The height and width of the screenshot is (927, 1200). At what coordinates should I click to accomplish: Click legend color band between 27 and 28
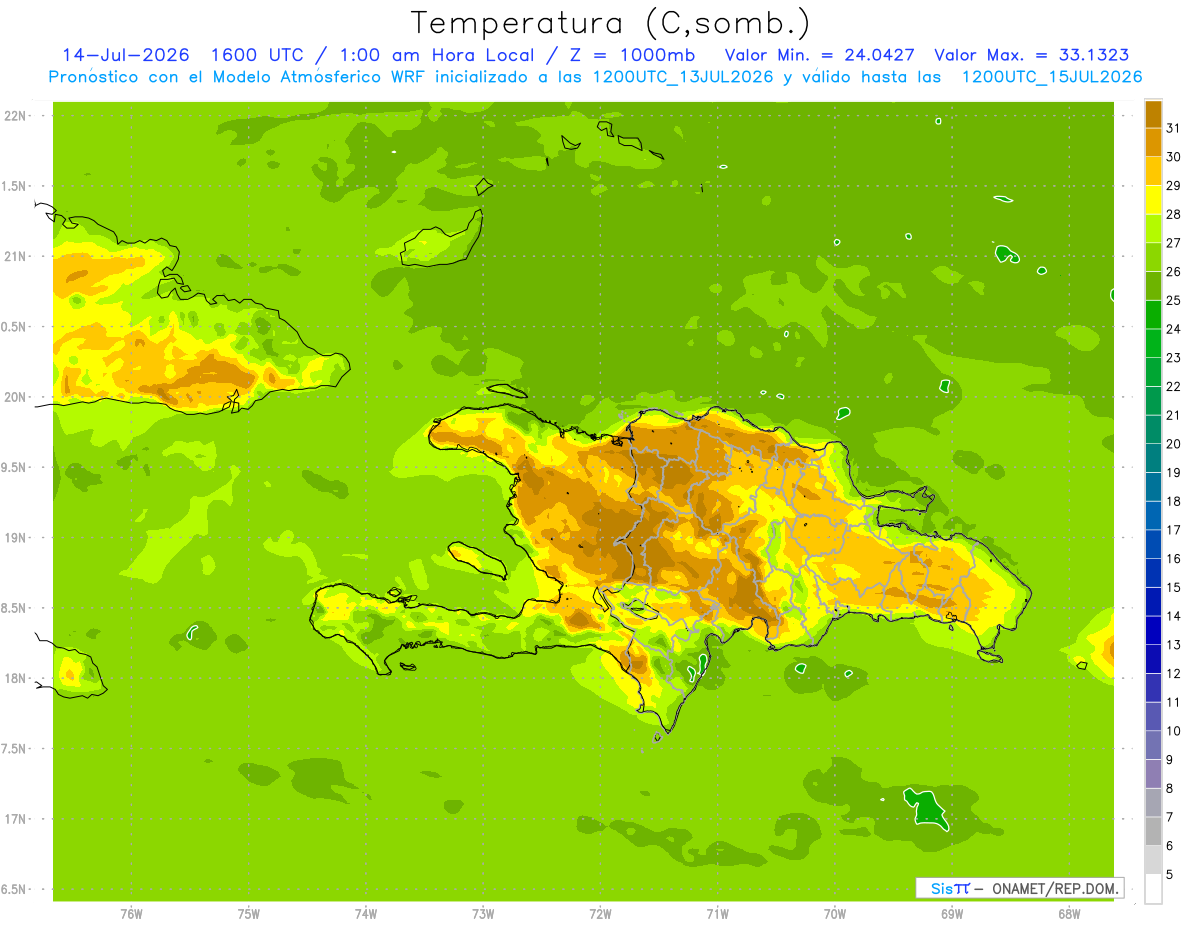1153,229
